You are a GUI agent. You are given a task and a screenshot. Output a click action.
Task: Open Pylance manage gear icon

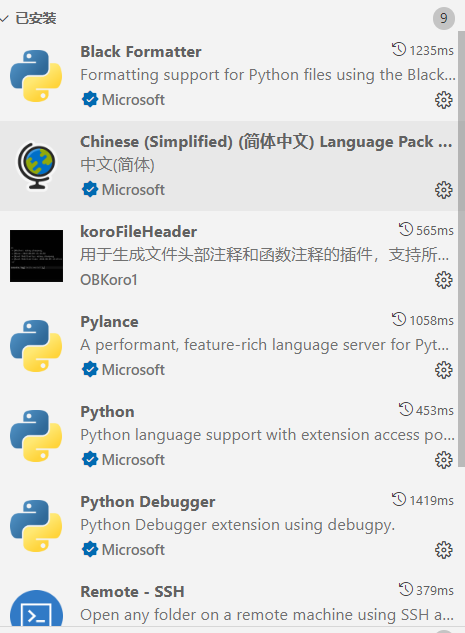click(444, 370)
